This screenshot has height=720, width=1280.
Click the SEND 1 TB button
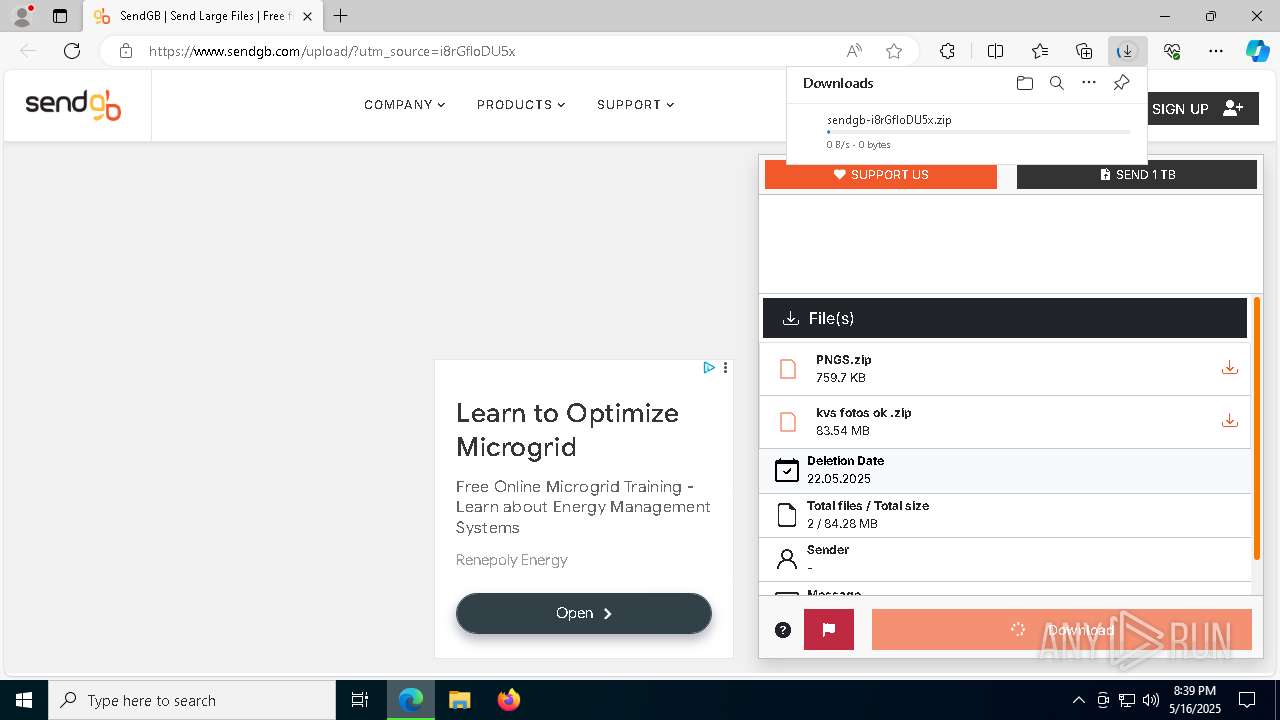tap(1137, 175)
